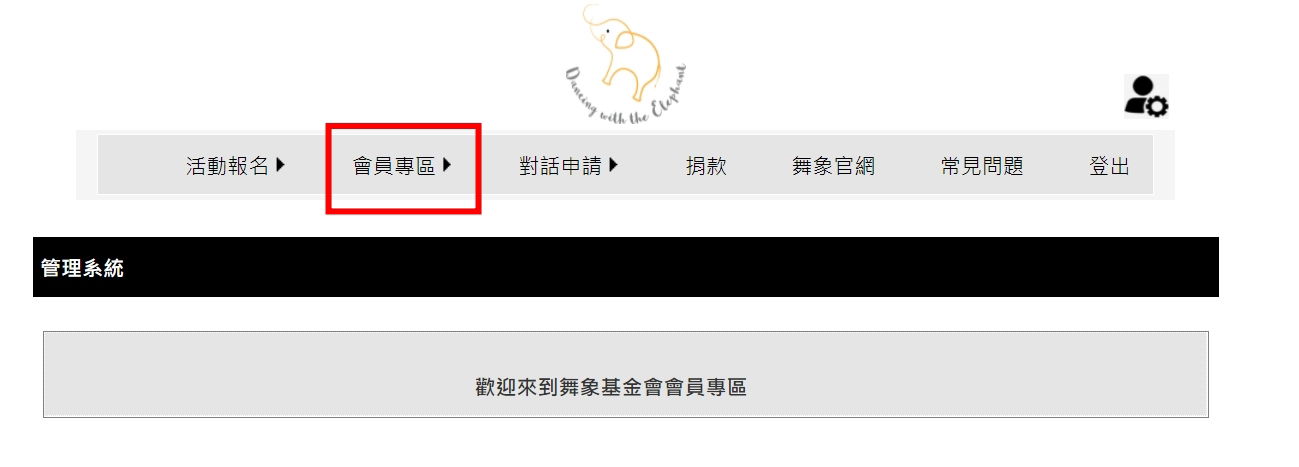The image size is (1299, 467).
Task: Expand the arrow beside 對話申請
Action: tap(613, 165)
